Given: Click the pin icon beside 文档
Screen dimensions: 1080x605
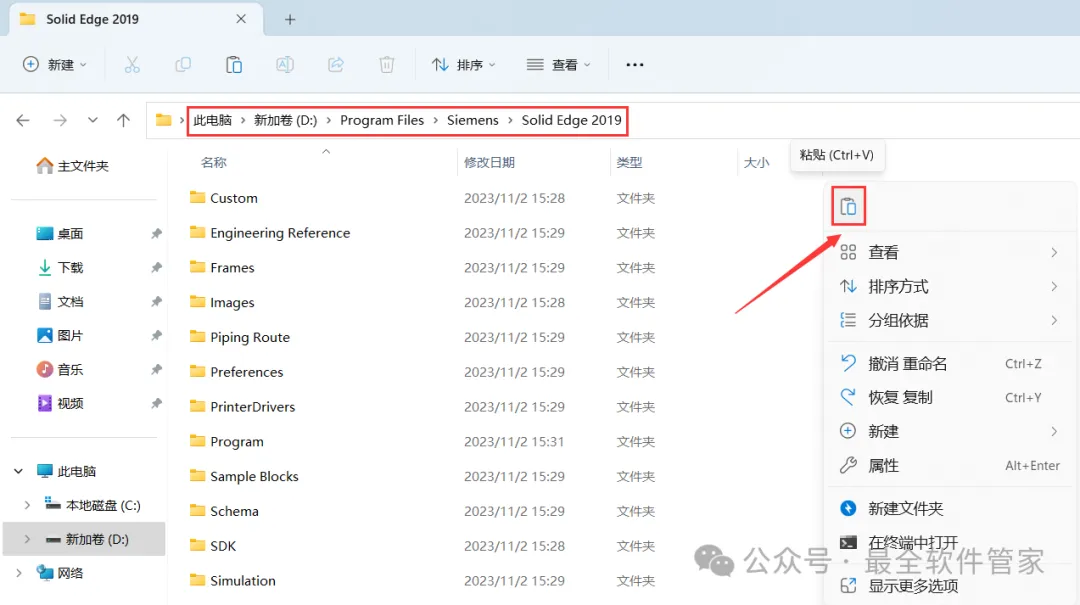Looking at the screenshot, I should point(156,301).
